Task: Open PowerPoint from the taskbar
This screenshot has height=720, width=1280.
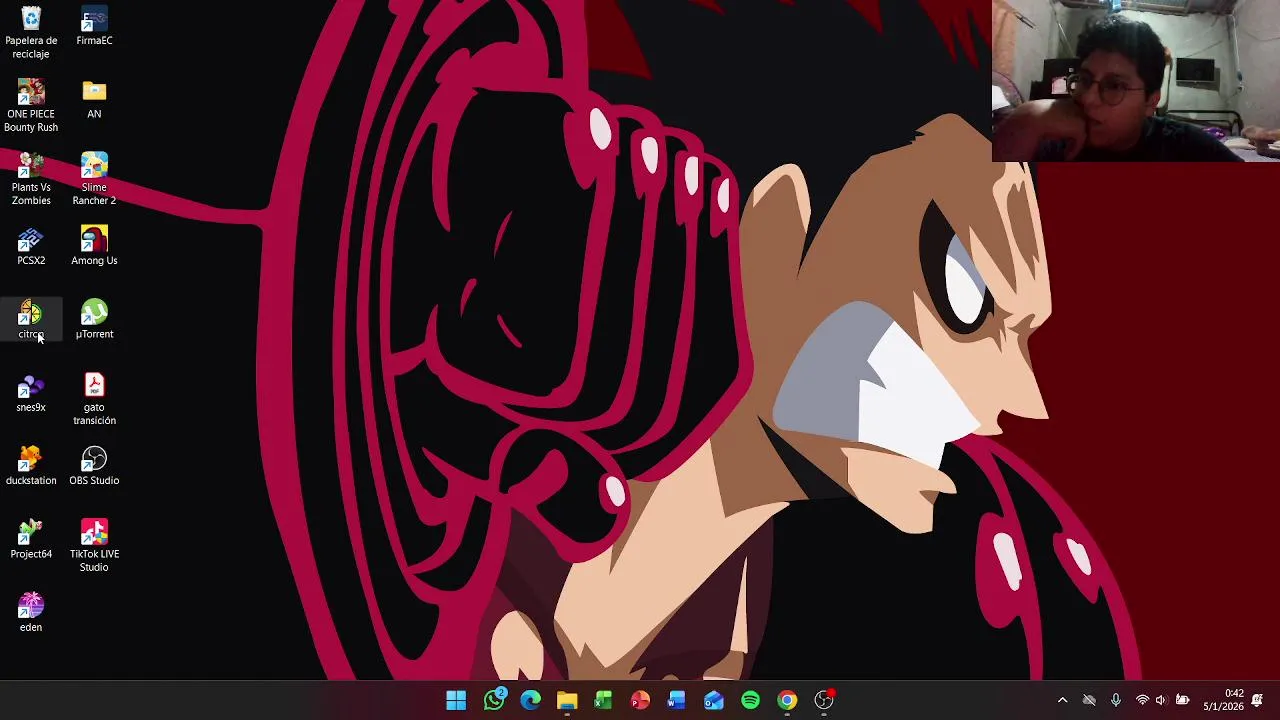Action: 640,700
